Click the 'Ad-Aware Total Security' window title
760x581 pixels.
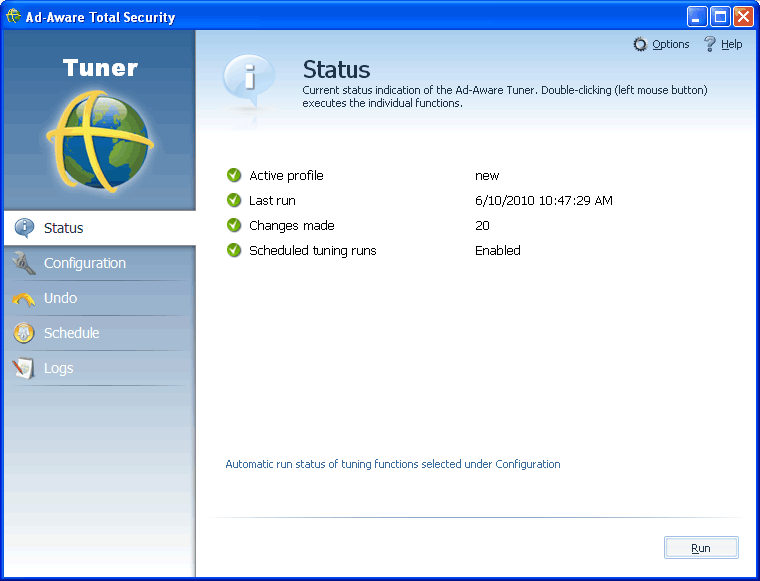pyautogui.click(x=100, y=17)
